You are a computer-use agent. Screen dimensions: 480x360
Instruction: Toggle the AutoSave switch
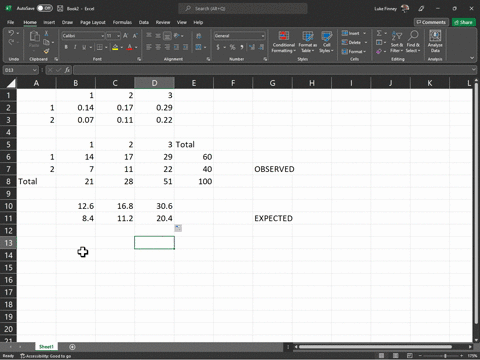pyautogui.click(x=44, y=8)
